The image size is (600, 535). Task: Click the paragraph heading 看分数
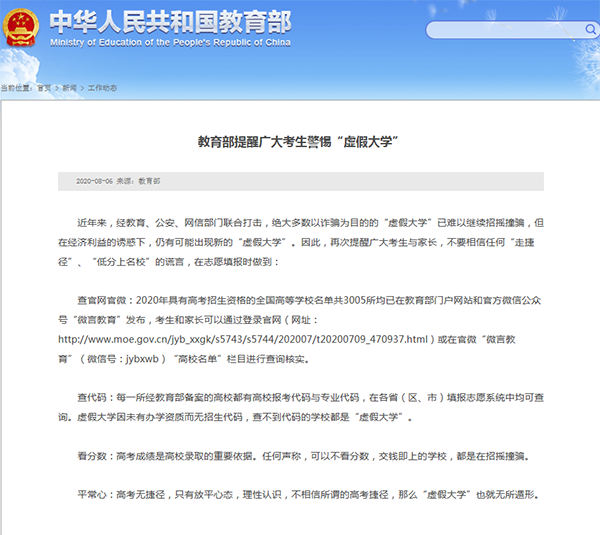92,456
